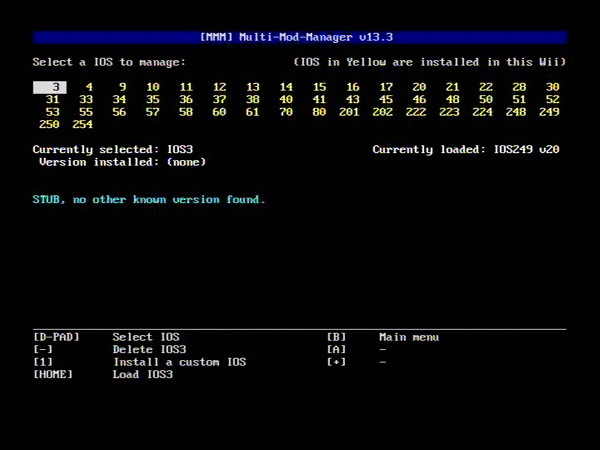Choose IOS 22 in the list

point(486,87)
